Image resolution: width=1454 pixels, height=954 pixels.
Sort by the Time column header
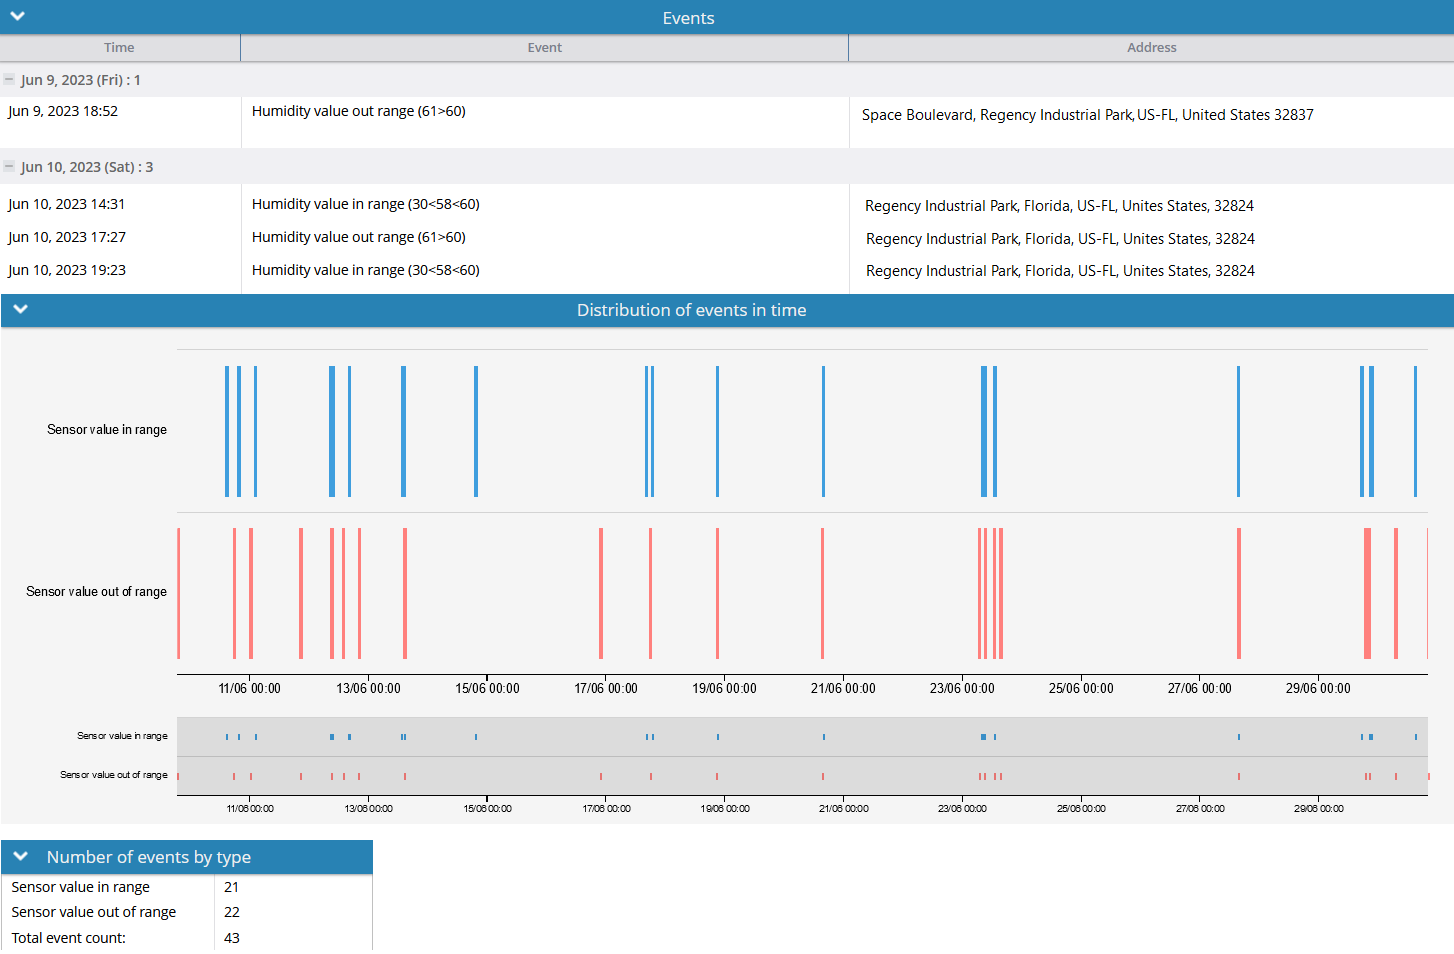[x=119, y=47]
